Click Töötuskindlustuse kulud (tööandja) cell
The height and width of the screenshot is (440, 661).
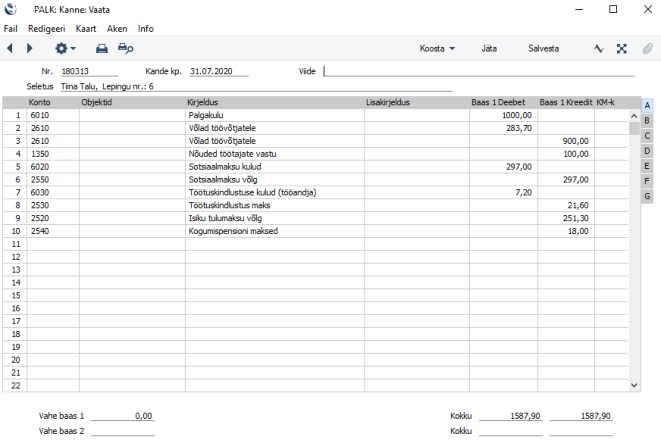tap(275, 193)
